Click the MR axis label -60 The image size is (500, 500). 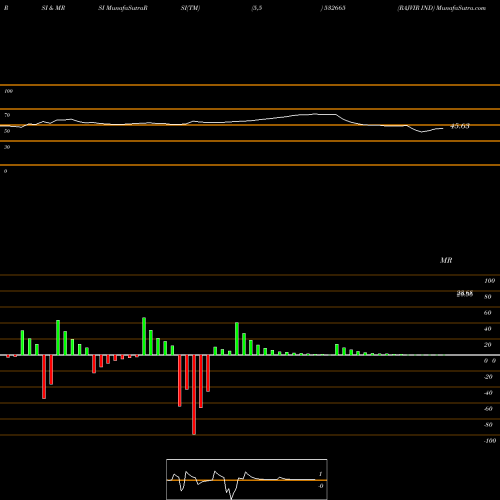coord(488,409)
